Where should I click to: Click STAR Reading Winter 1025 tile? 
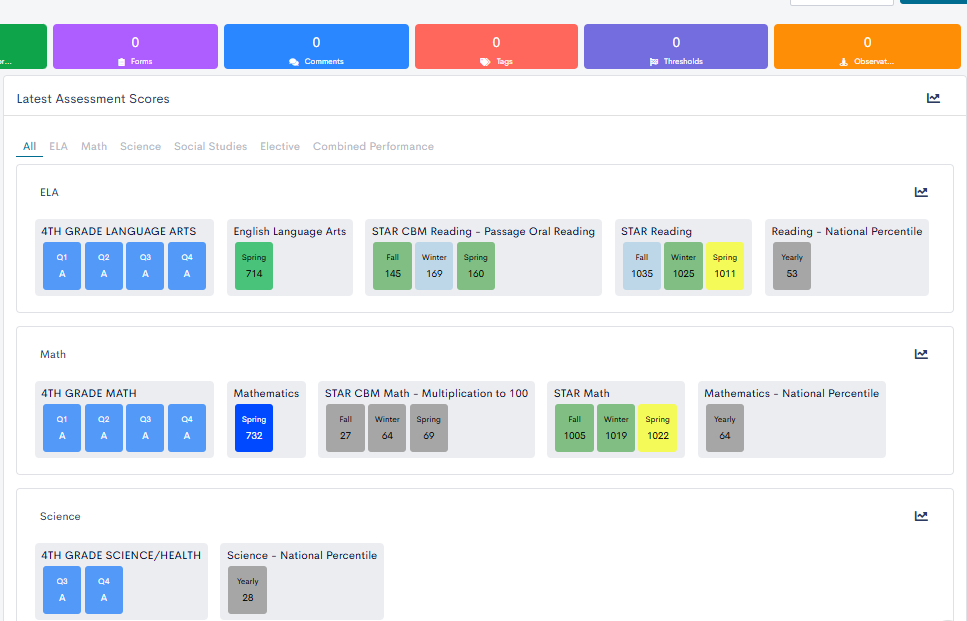[x=683, y=266]
